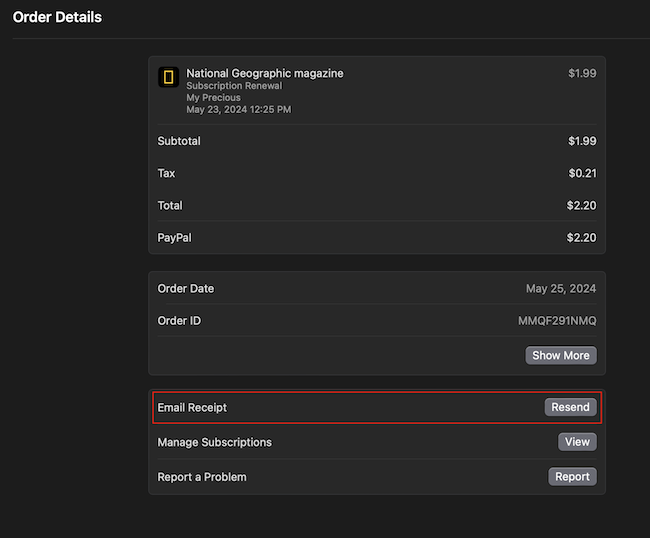Click the Order Details heading
650x538 pixels.
tap(57, 17)
